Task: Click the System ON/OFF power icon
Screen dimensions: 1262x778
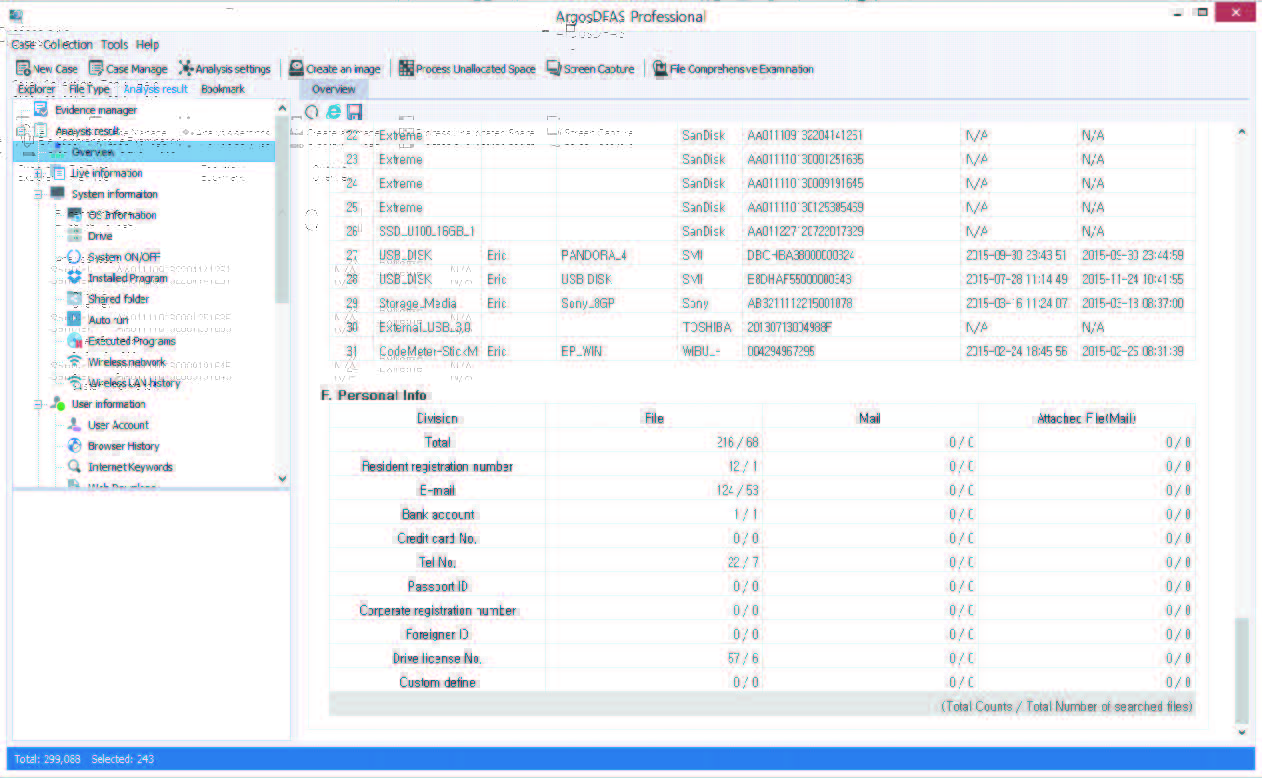Action: [74, 257]
